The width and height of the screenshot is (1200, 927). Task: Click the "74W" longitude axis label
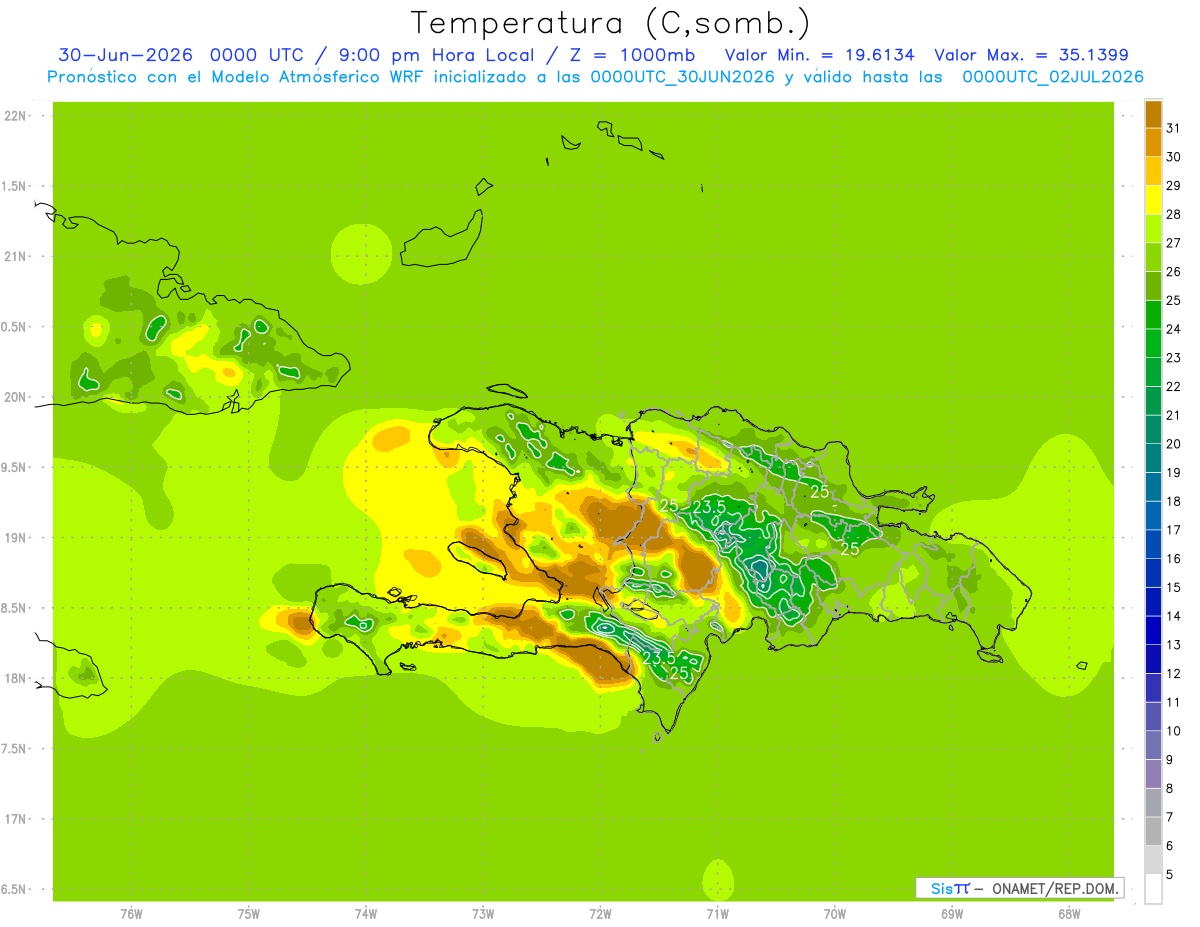point(366,914)
